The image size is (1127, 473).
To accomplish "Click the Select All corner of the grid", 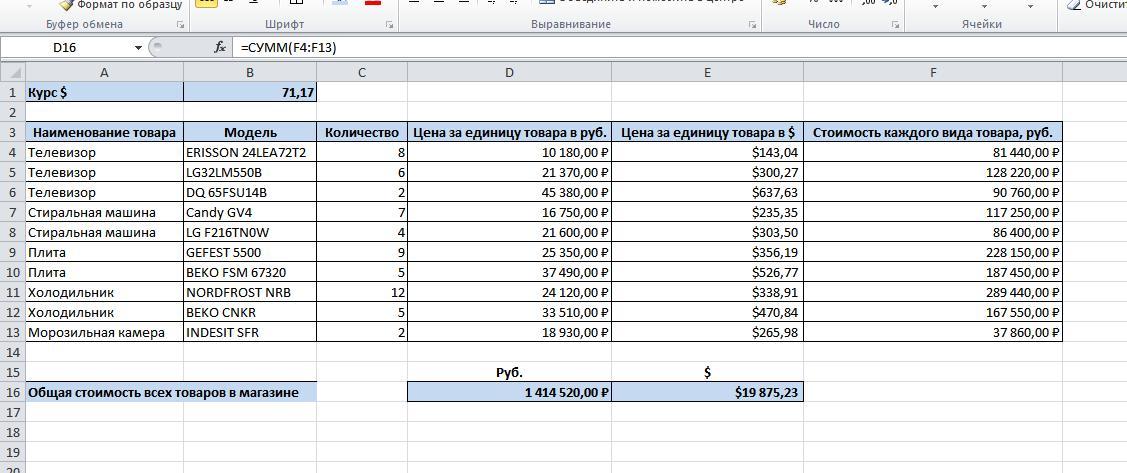I will coord(13,72).
